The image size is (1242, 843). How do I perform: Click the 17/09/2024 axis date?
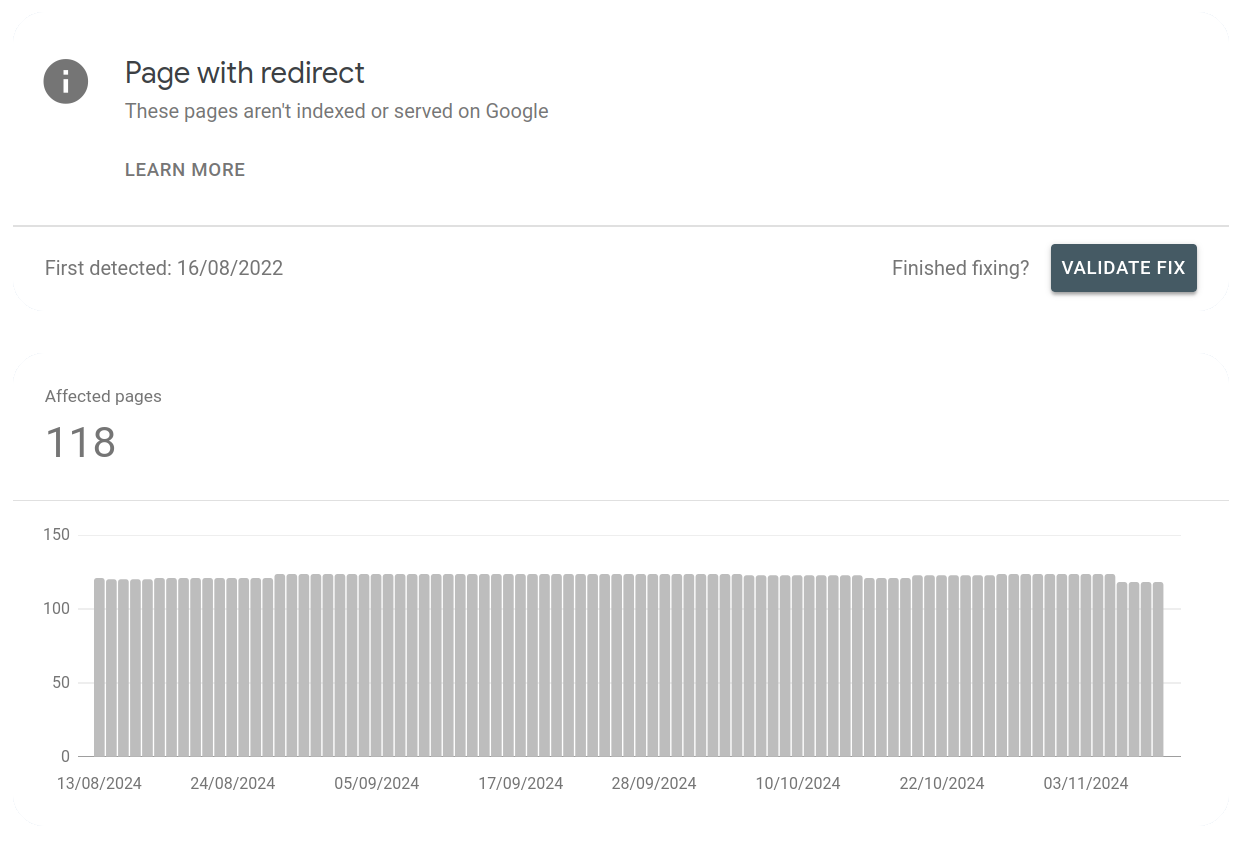(x=520, y=783)
